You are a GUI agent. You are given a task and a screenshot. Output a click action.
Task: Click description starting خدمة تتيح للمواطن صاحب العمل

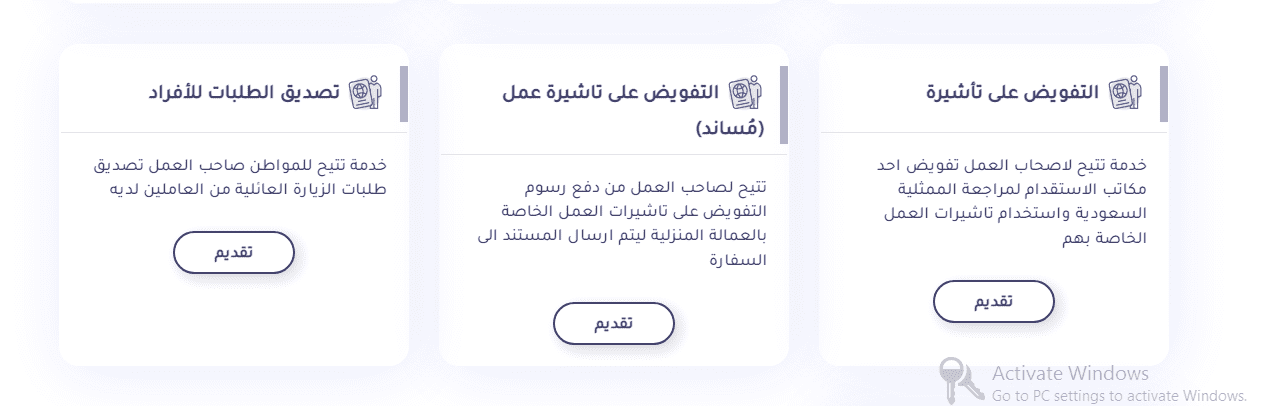pyautogui.click(x=236, y=177)
